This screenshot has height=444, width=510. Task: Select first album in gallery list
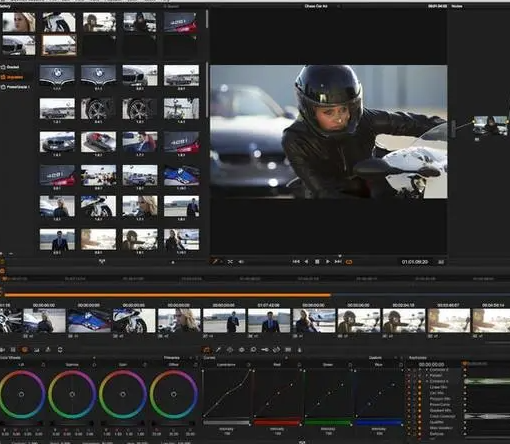coord(10,67)
